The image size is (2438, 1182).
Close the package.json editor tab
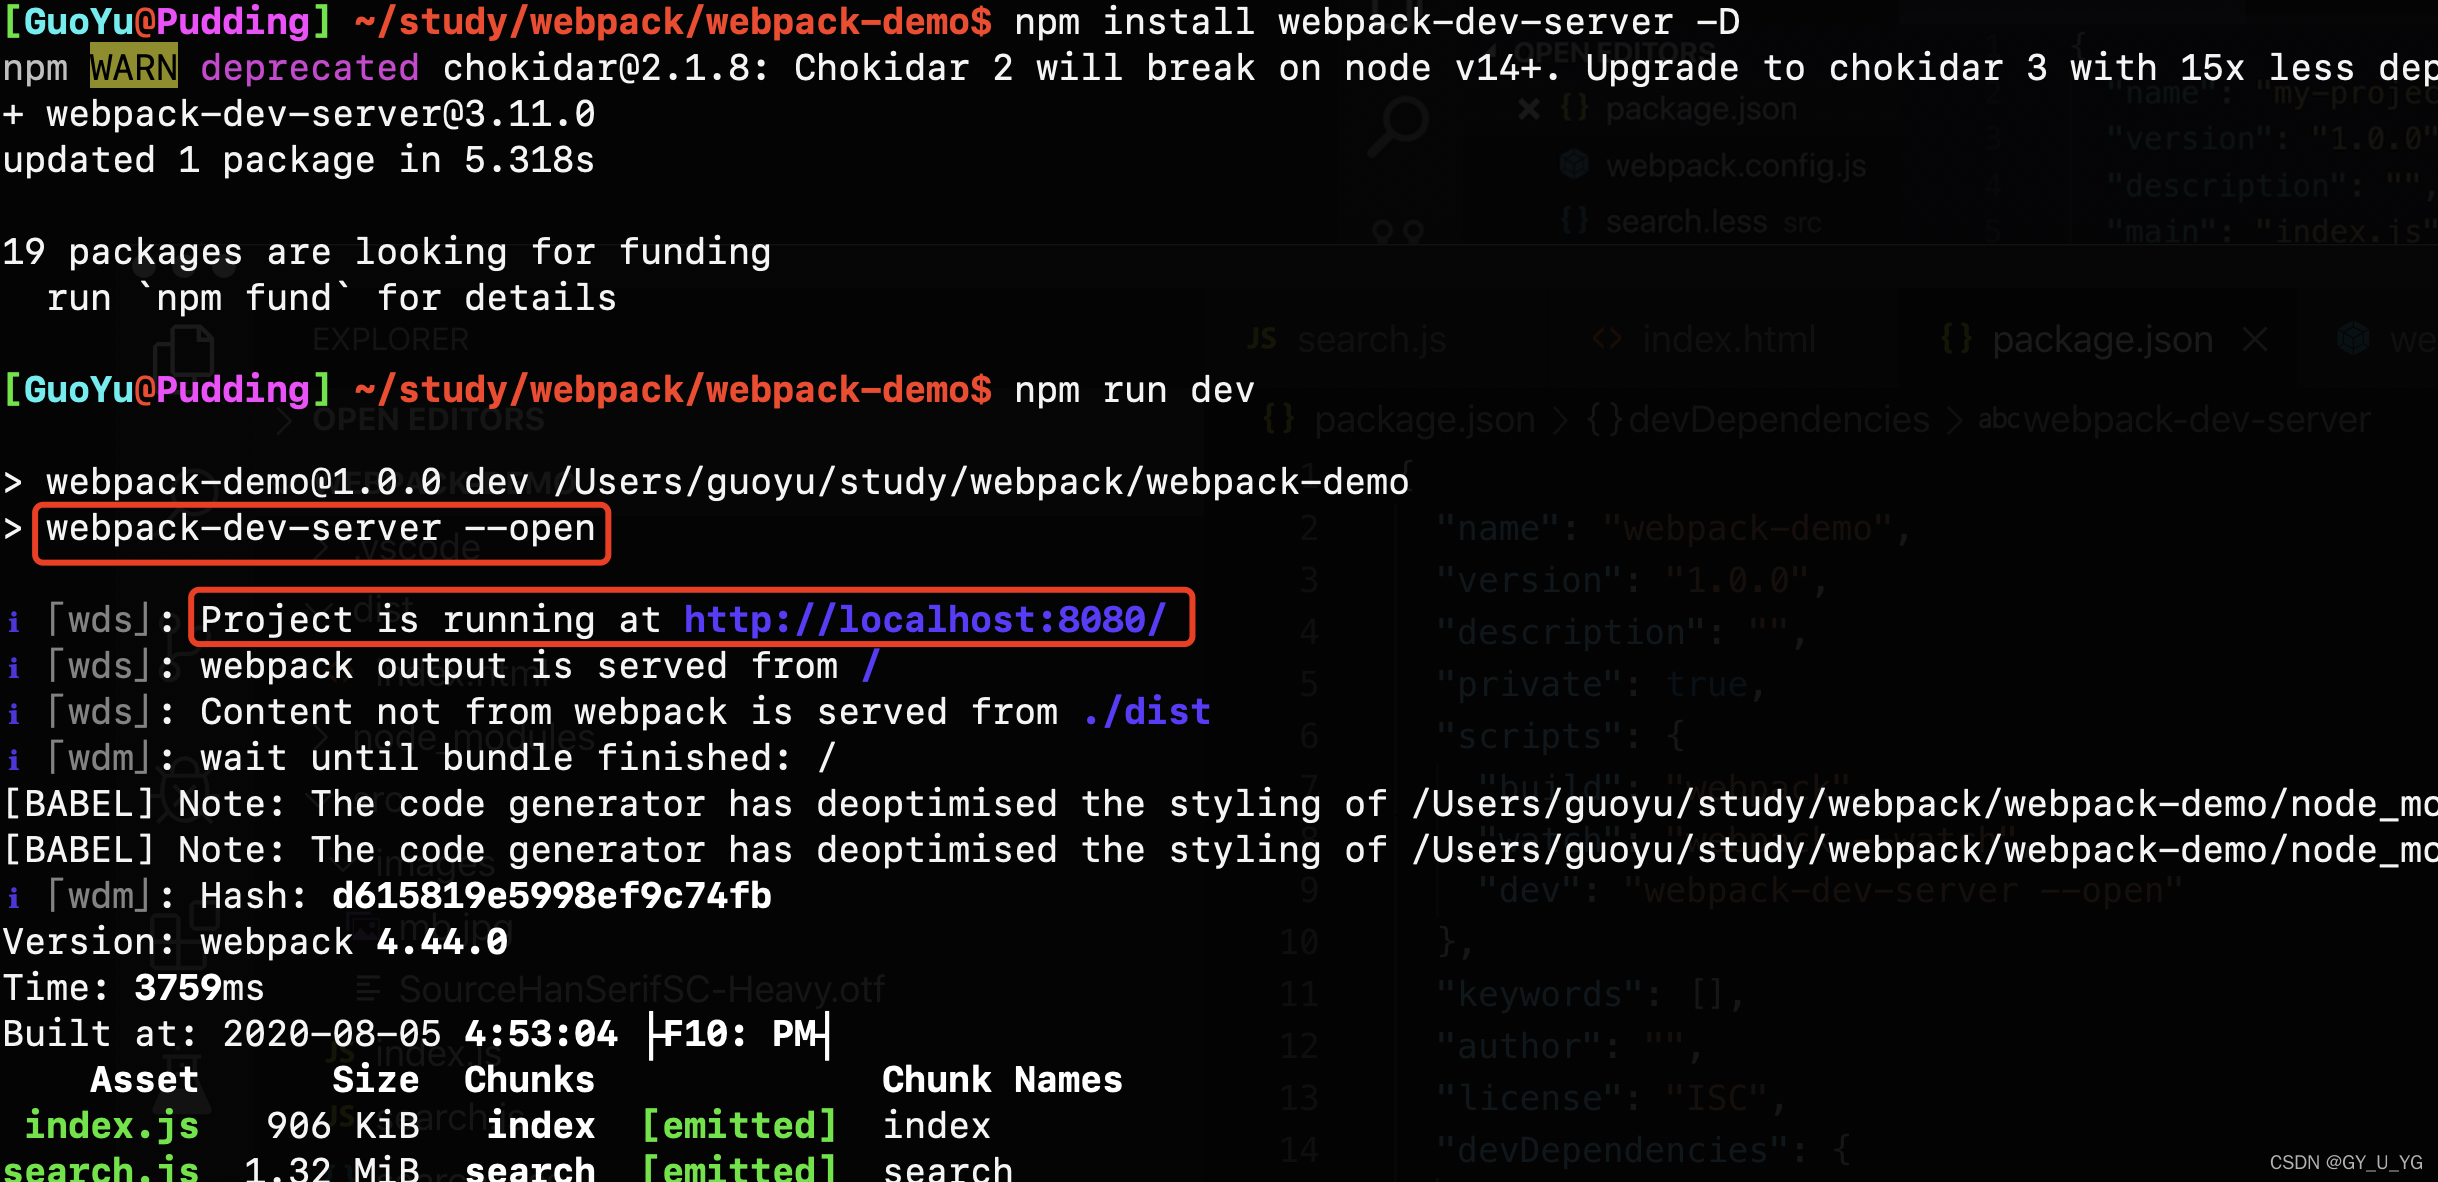[2254, 340]
